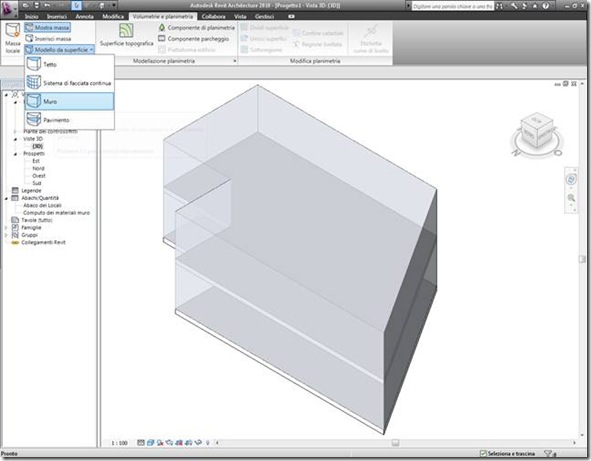
Task: Click the Open folder quick access icon
Action: (26, 6)
